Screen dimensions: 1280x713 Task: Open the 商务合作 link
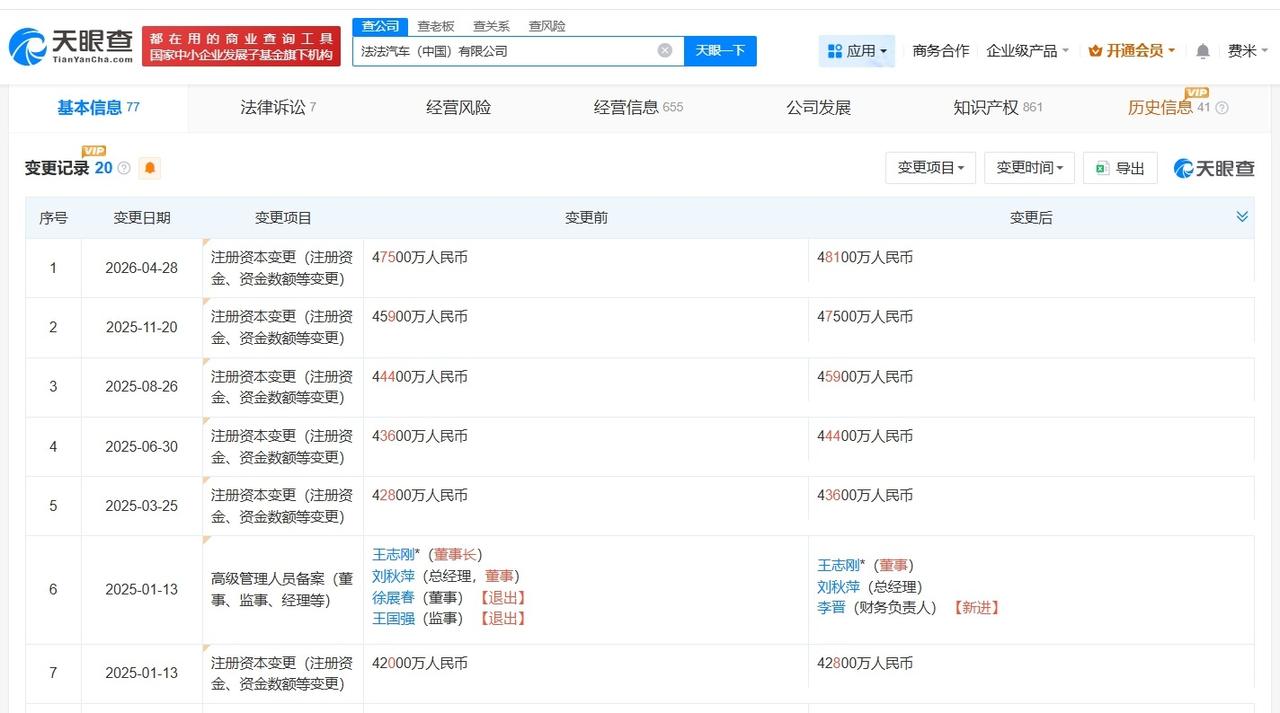tap(941, 50)
